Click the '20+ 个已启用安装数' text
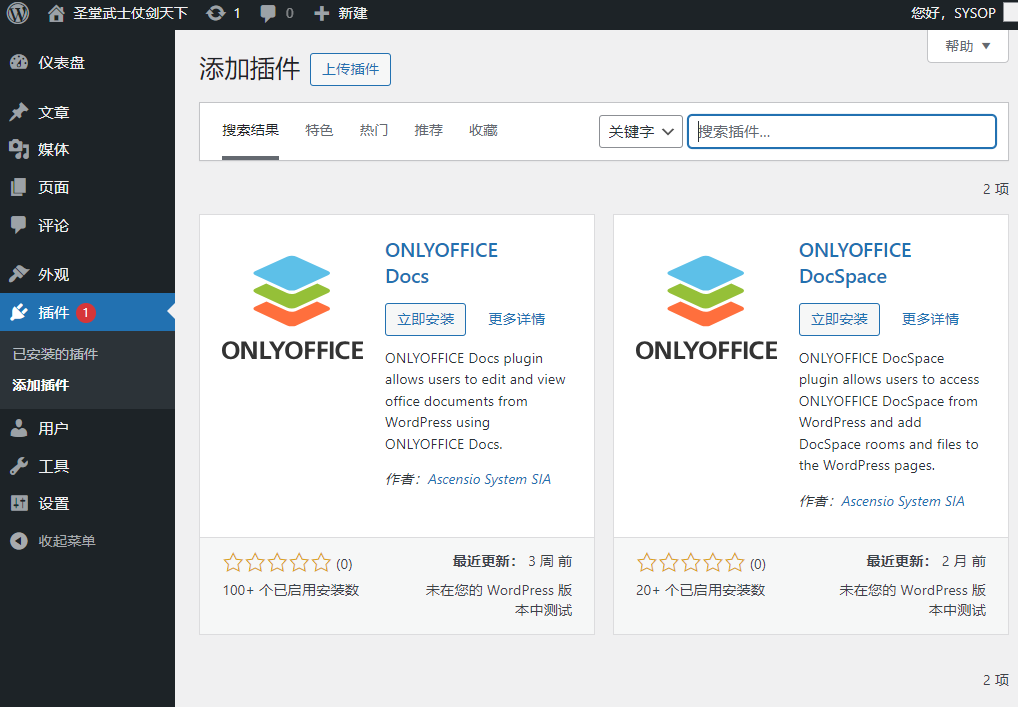 point(701,590)
